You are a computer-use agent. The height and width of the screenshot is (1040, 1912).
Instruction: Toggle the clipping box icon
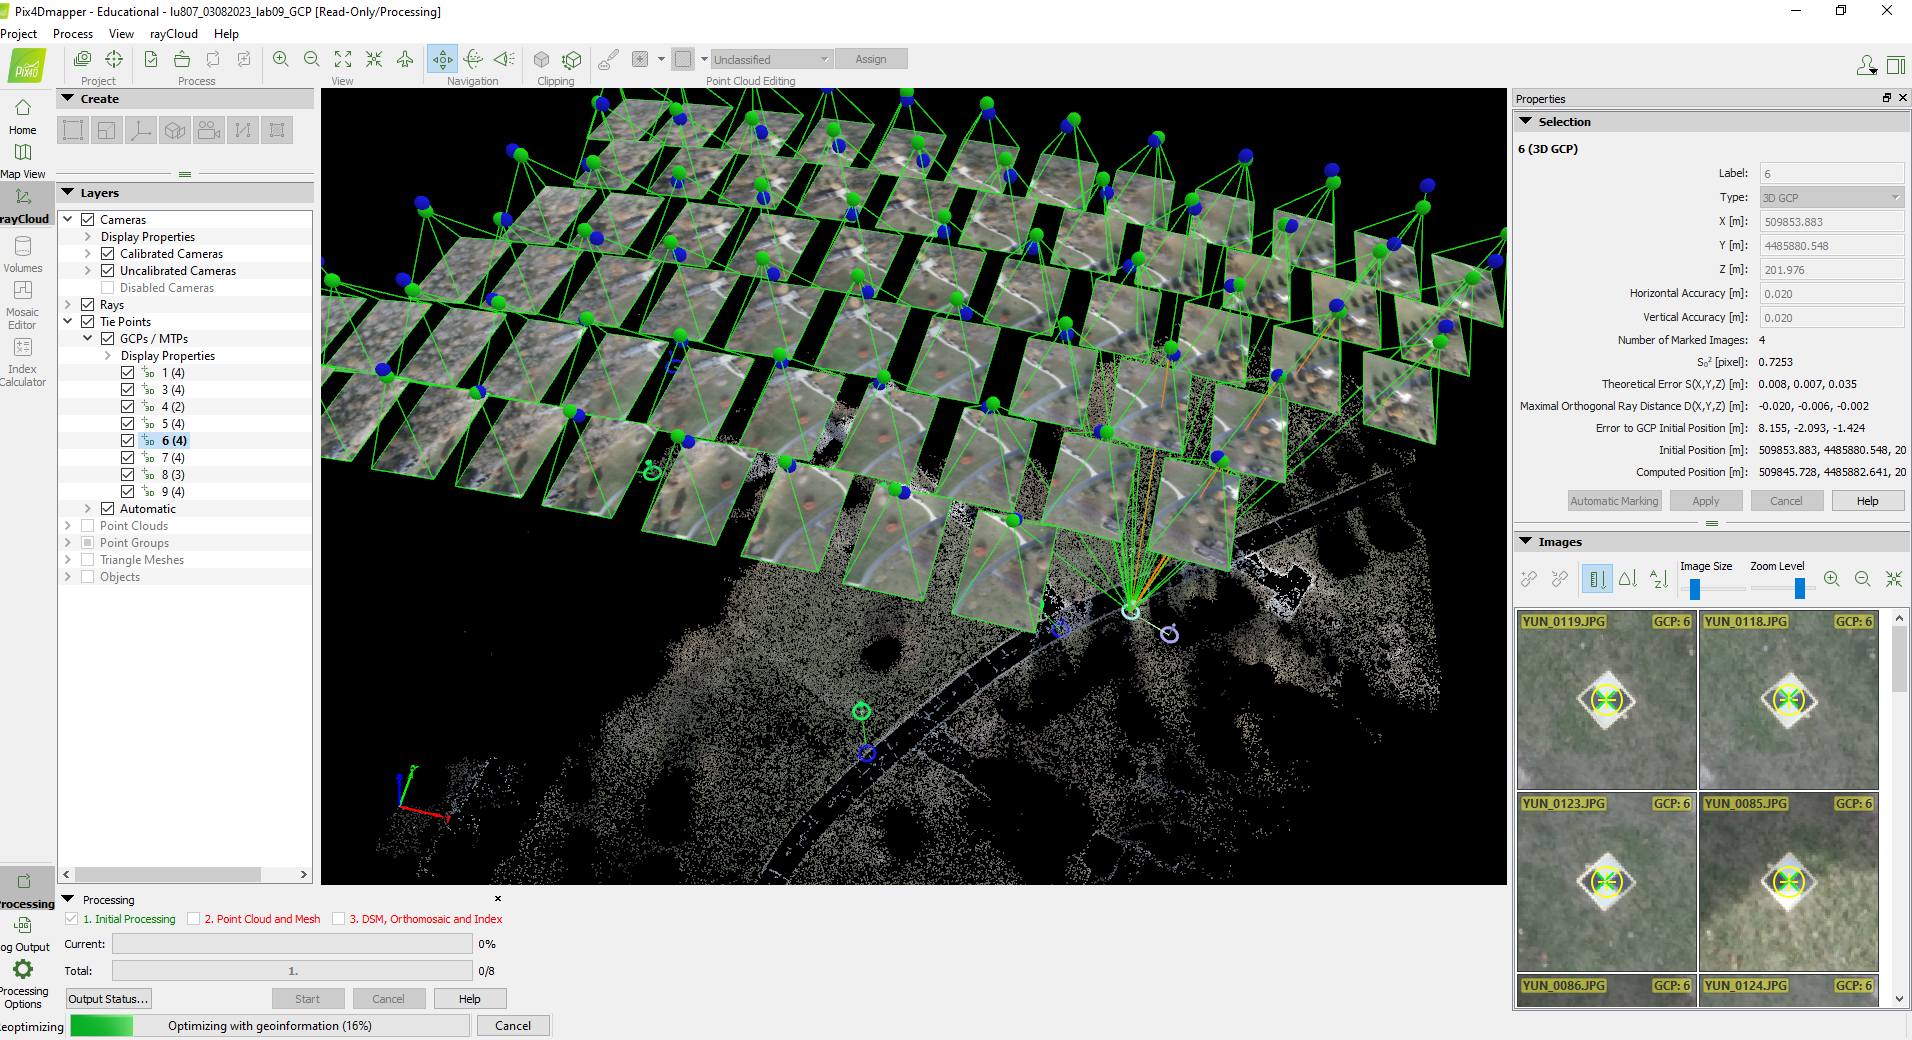(x=541, y=59)
